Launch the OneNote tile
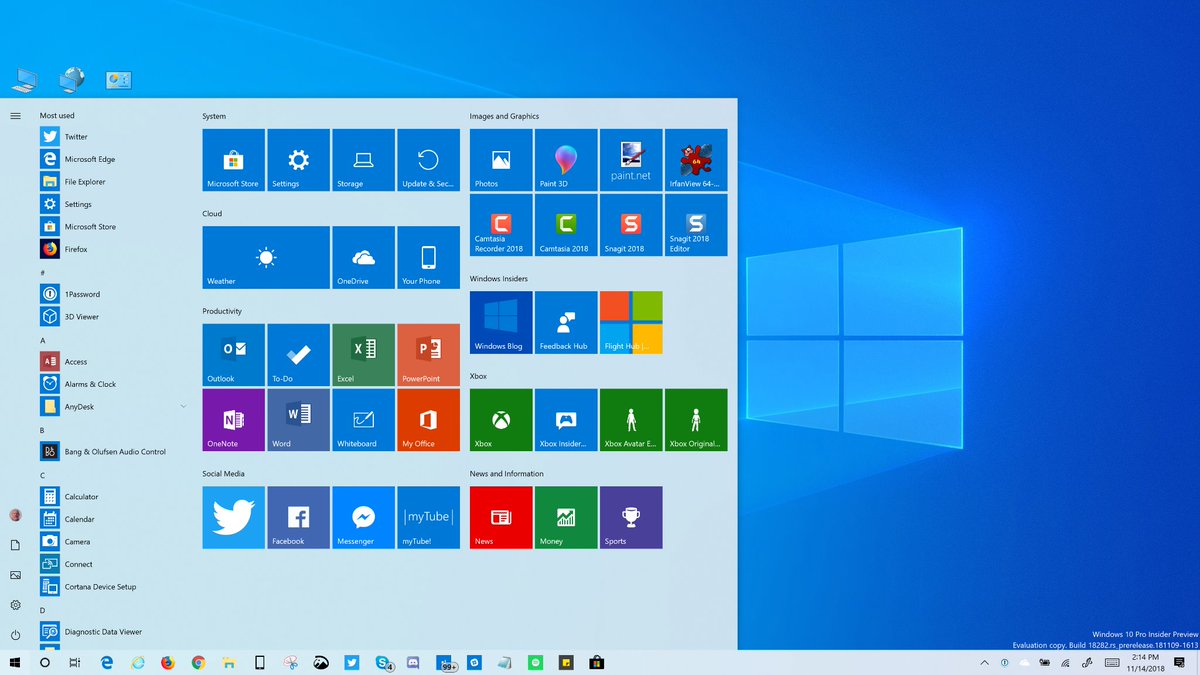 233,420
